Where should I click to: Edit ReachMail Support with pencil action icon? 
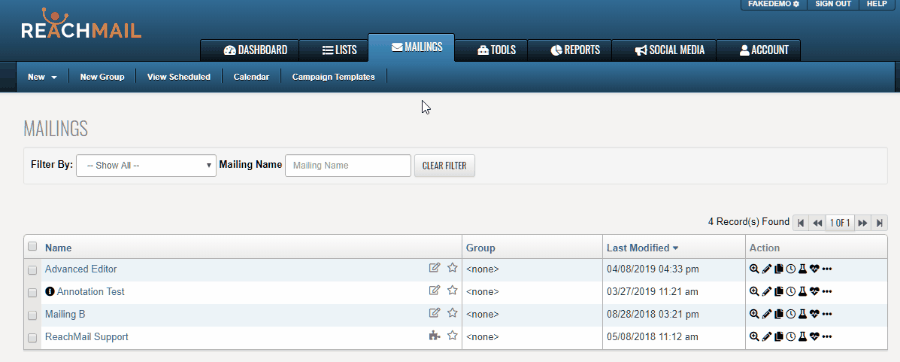tap(766, 337)
